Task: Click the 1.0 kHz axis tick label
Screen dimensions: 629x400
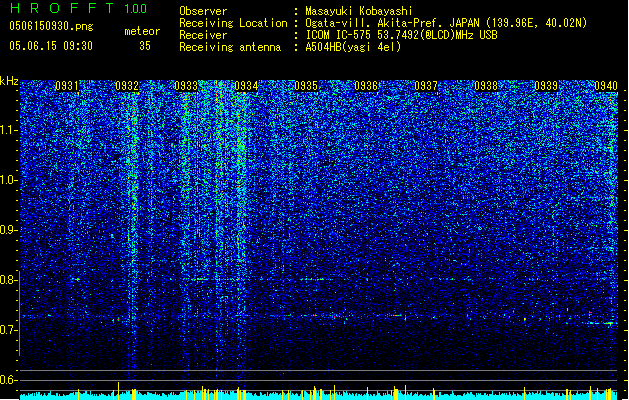Action: coord(9,180)
